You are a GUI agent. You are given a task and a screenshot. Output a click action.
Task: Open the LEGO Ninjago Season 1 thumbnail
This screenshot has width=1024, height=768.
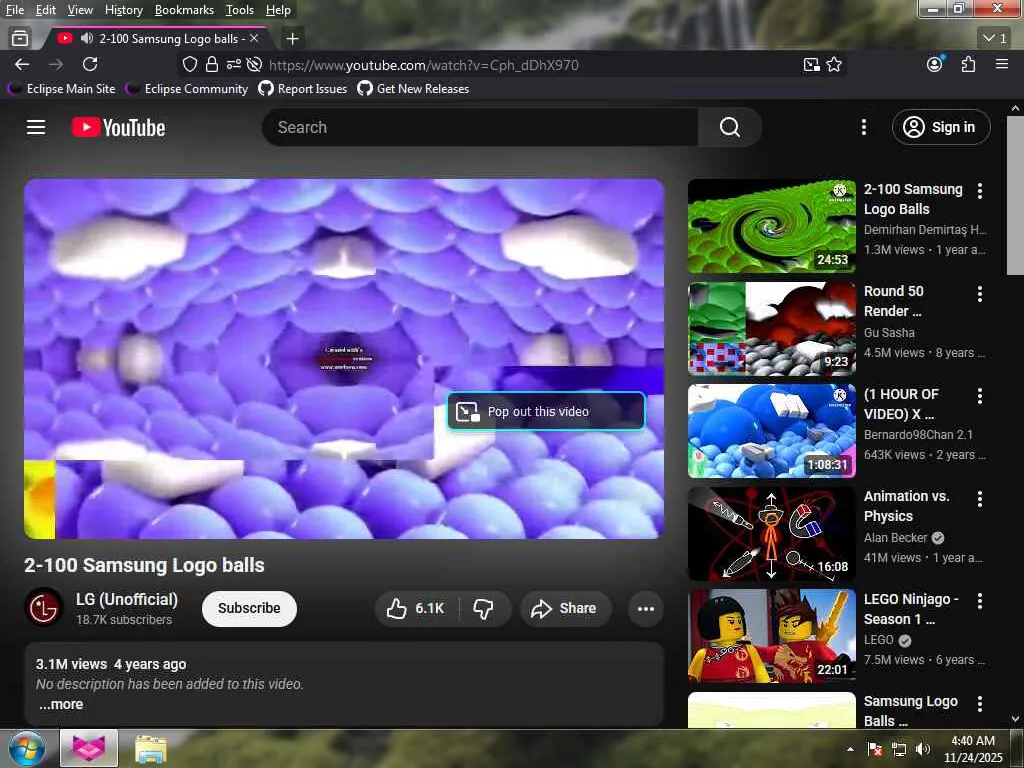(x=771, y=636)
